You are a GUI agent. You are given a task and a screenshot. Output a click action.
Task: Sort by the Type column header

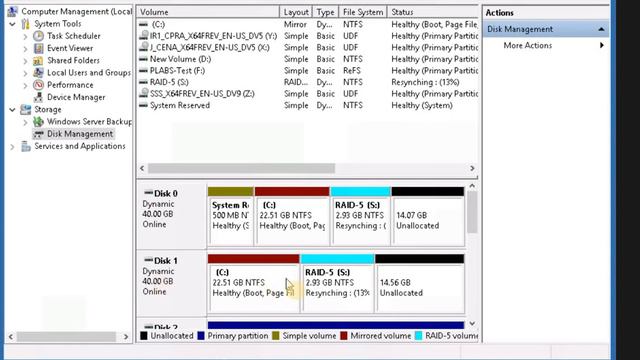coord(325,12)
